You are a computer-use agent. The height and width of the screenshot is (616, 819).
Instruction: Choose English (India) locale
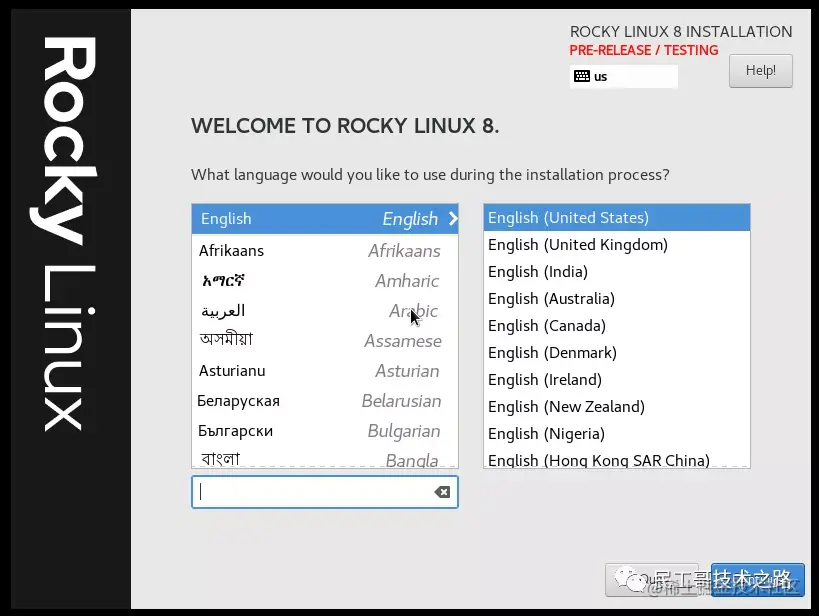click(x=617, y=272)
